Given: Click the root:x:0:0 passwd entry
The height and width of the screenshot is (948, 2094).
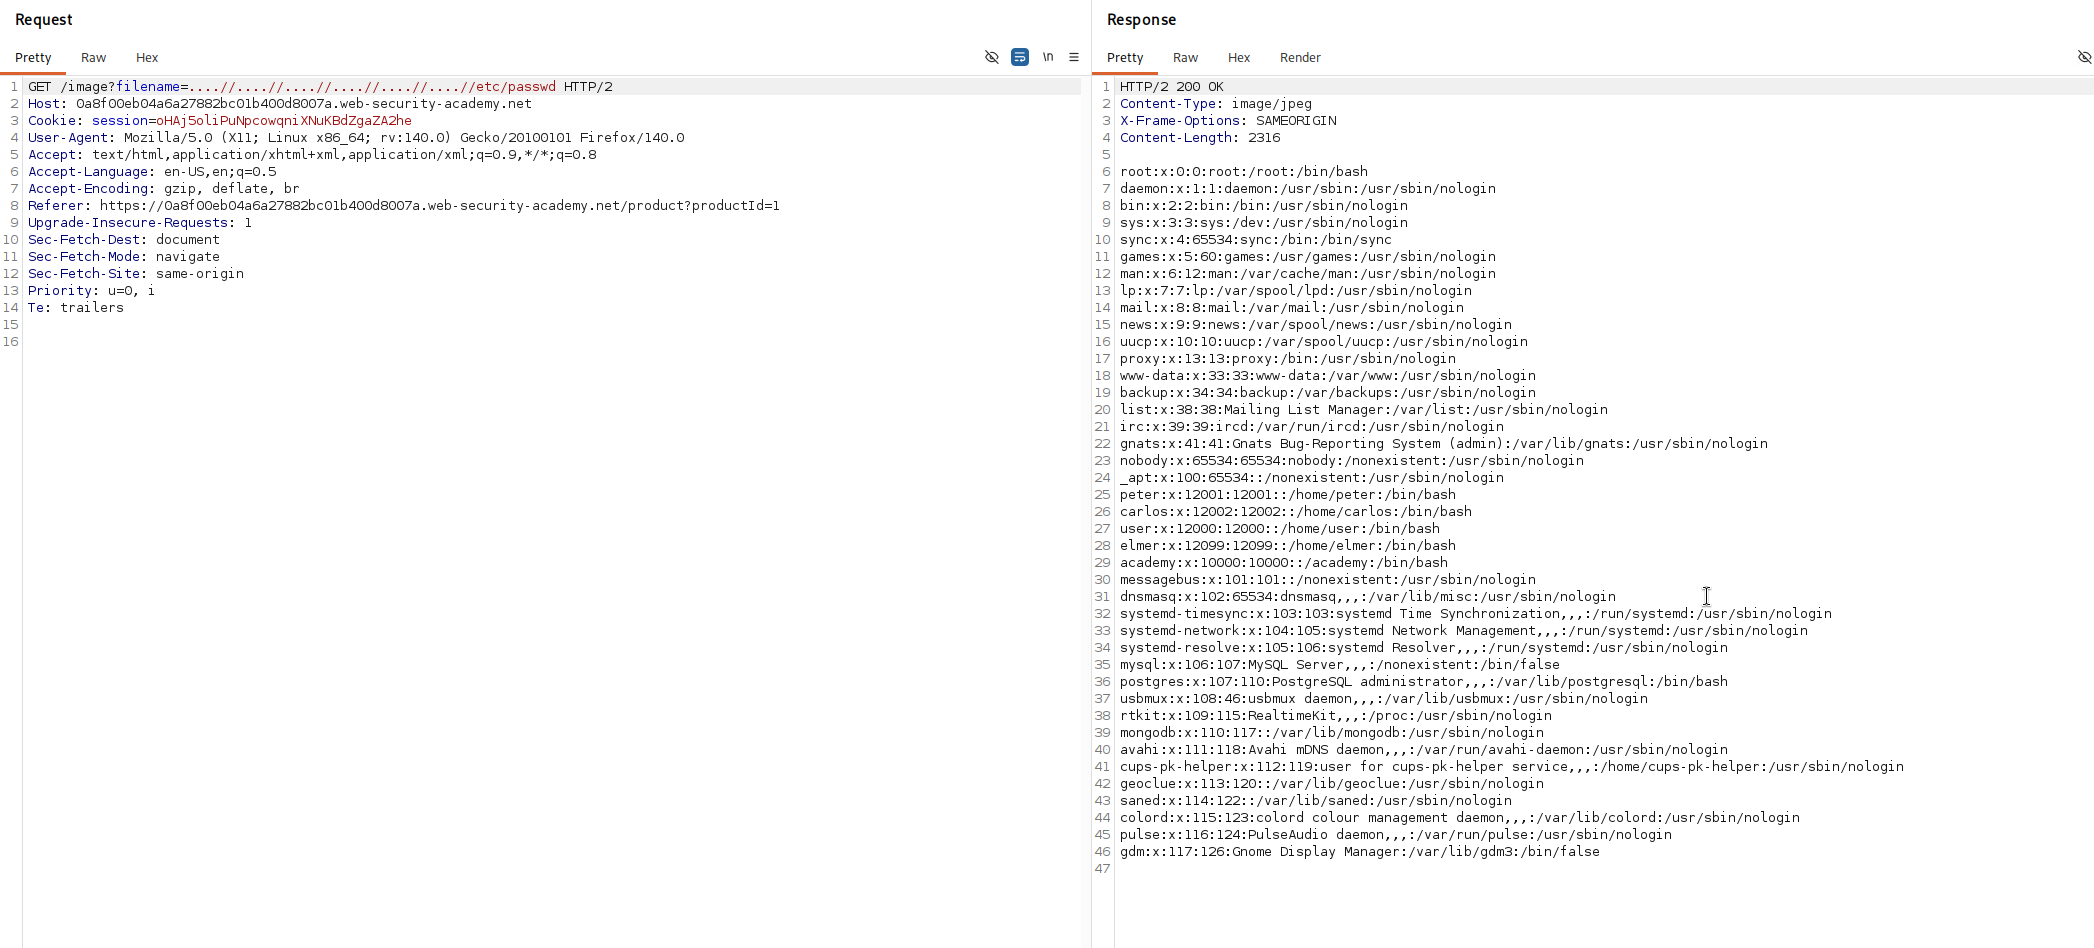Looking at the screenshot, I should (1244, 172).
